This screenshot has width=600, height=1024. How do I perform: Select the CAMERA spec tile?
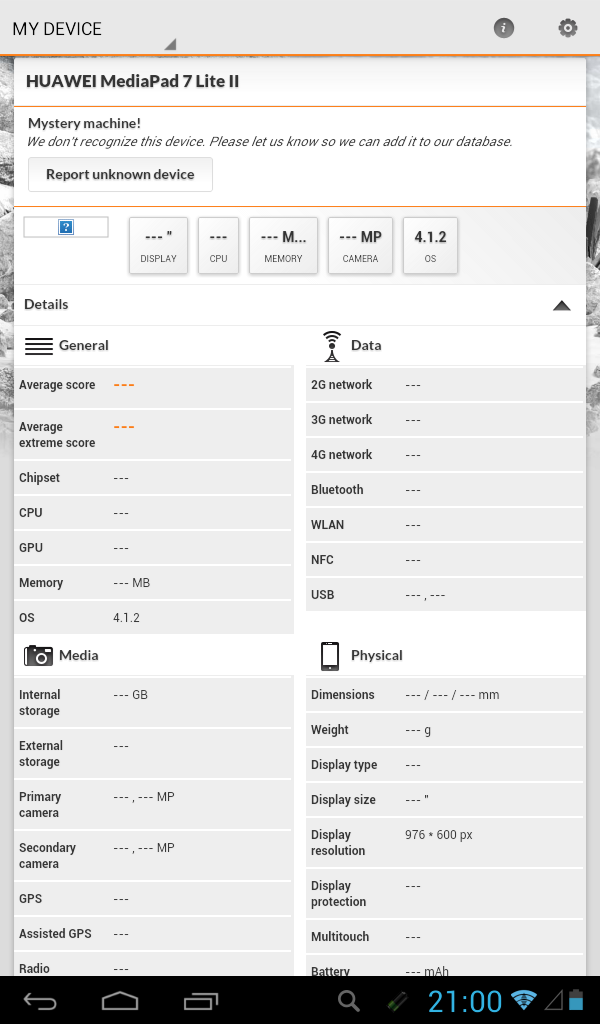pos(360,245)
